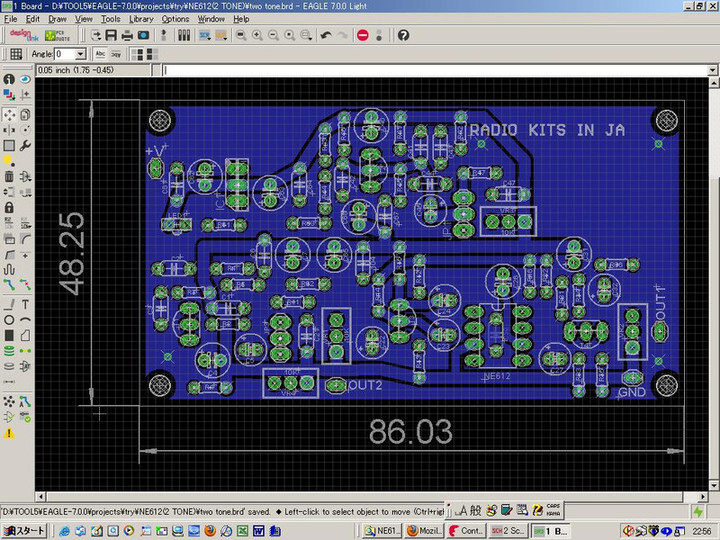Click the Windows Start button

point(24,531)
